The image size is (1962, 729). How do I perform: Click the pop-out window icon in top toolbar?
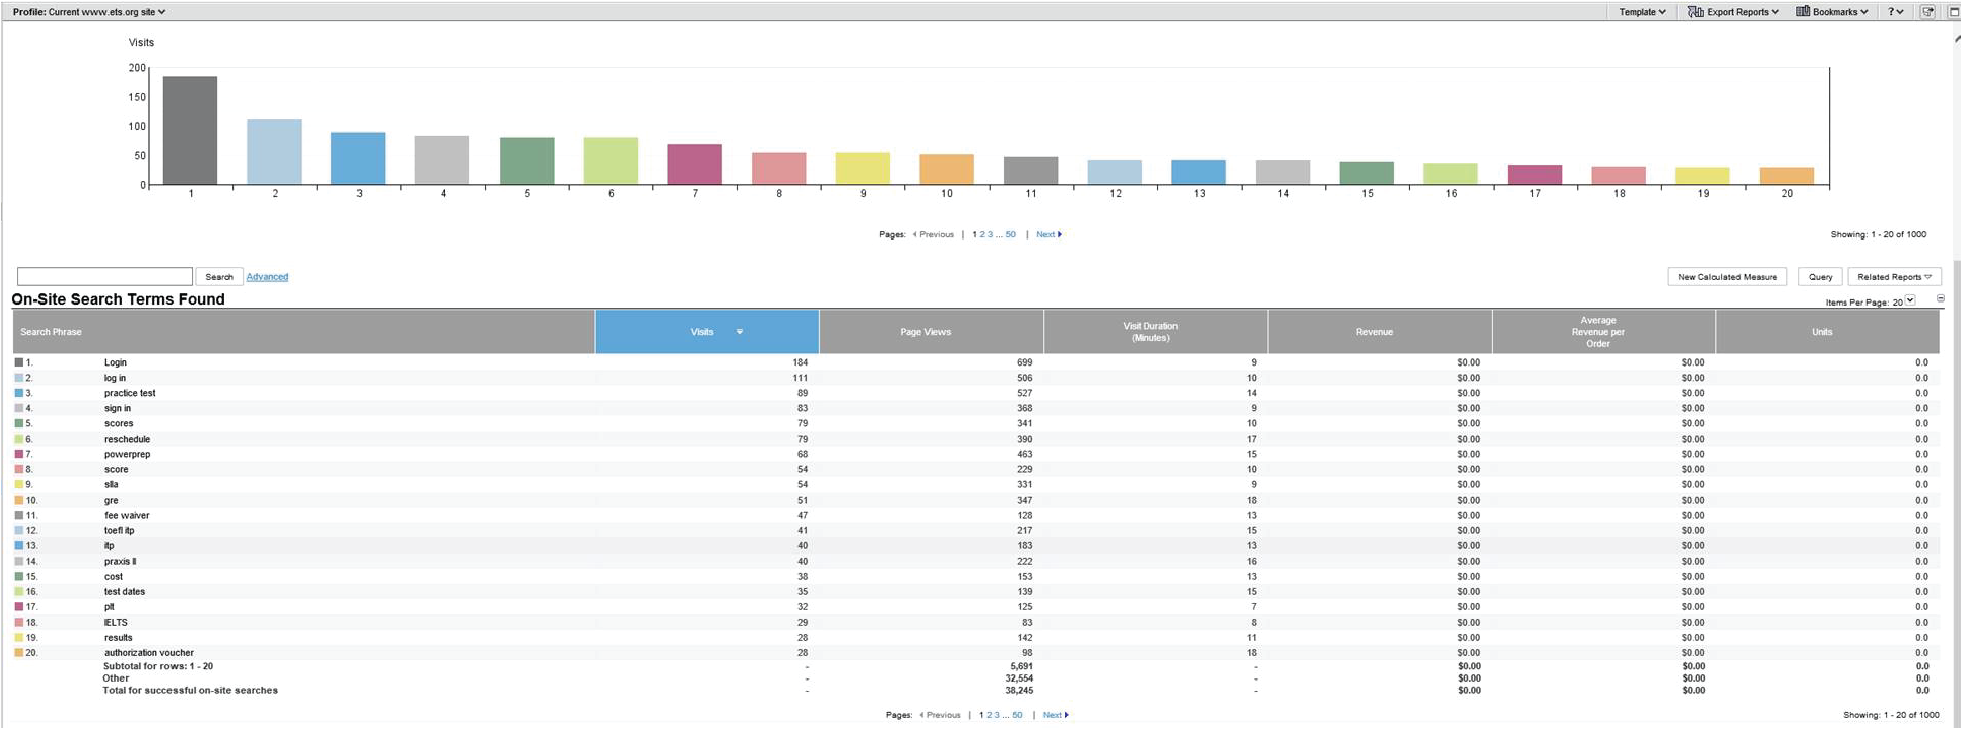1927,12
